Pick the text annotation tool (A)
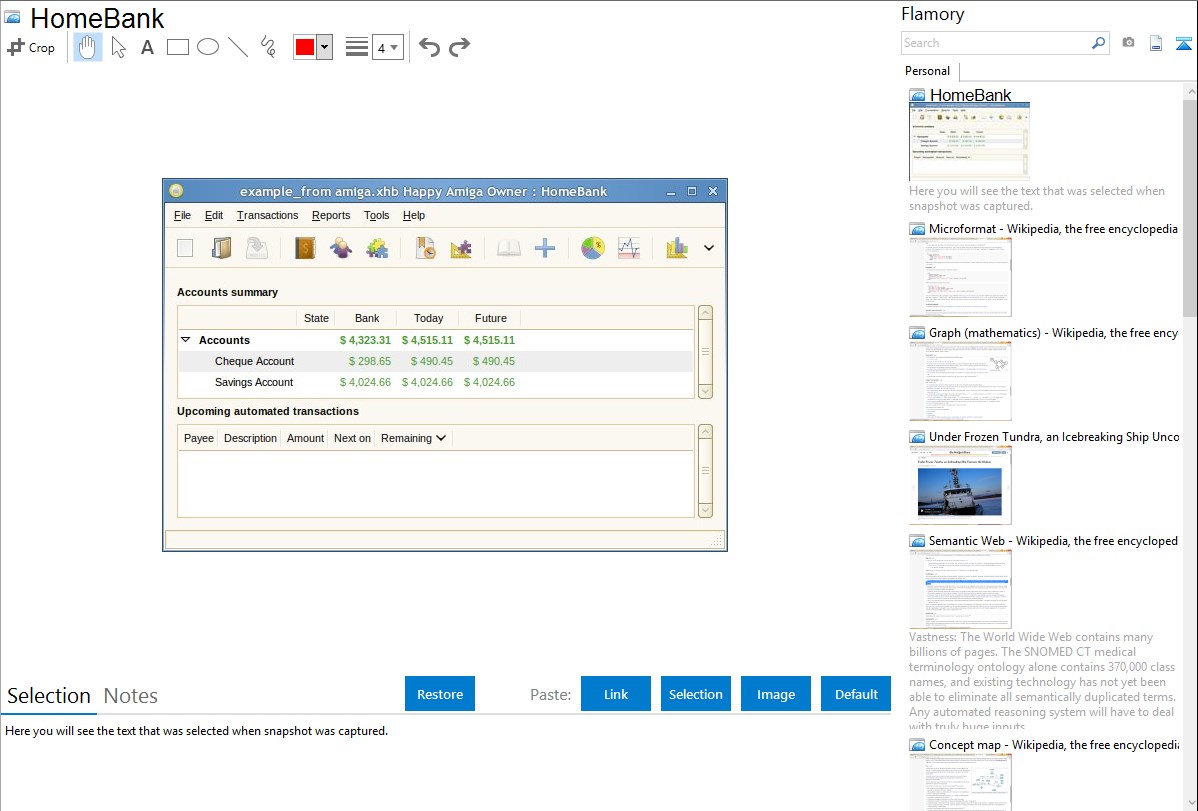This screenshot has height=811, width=1198. pos(147,47)
